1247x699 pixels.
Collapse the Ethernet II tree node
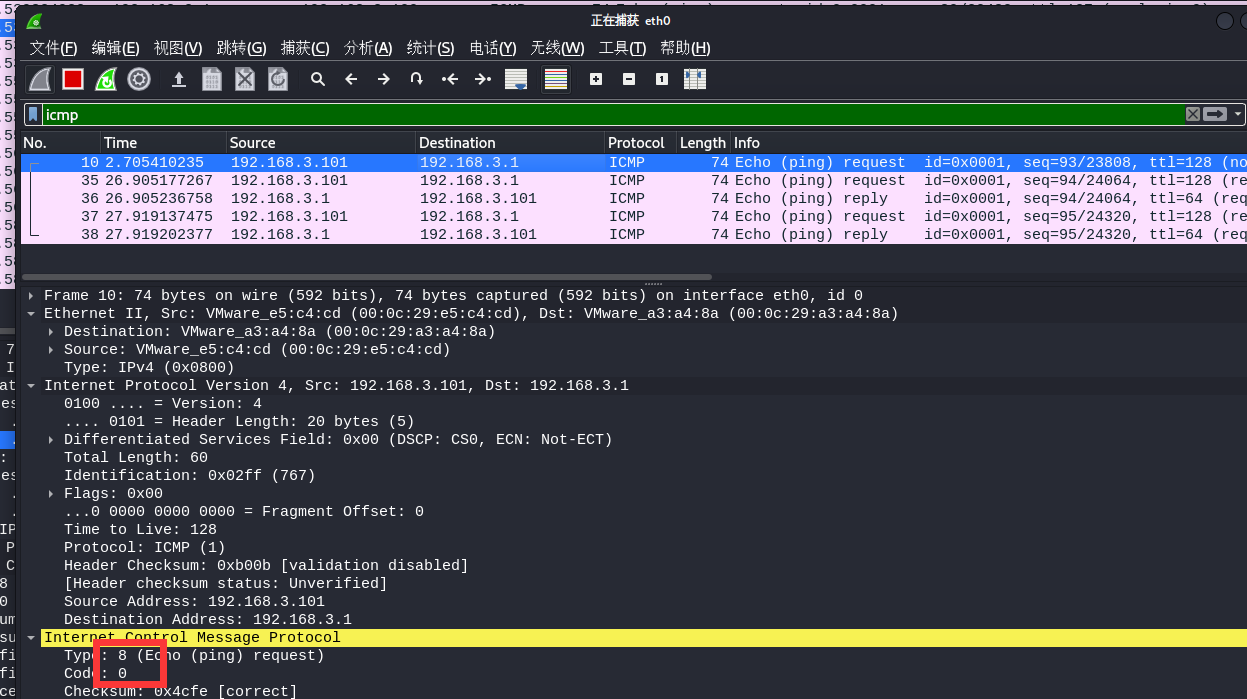(x=31, y=314)
